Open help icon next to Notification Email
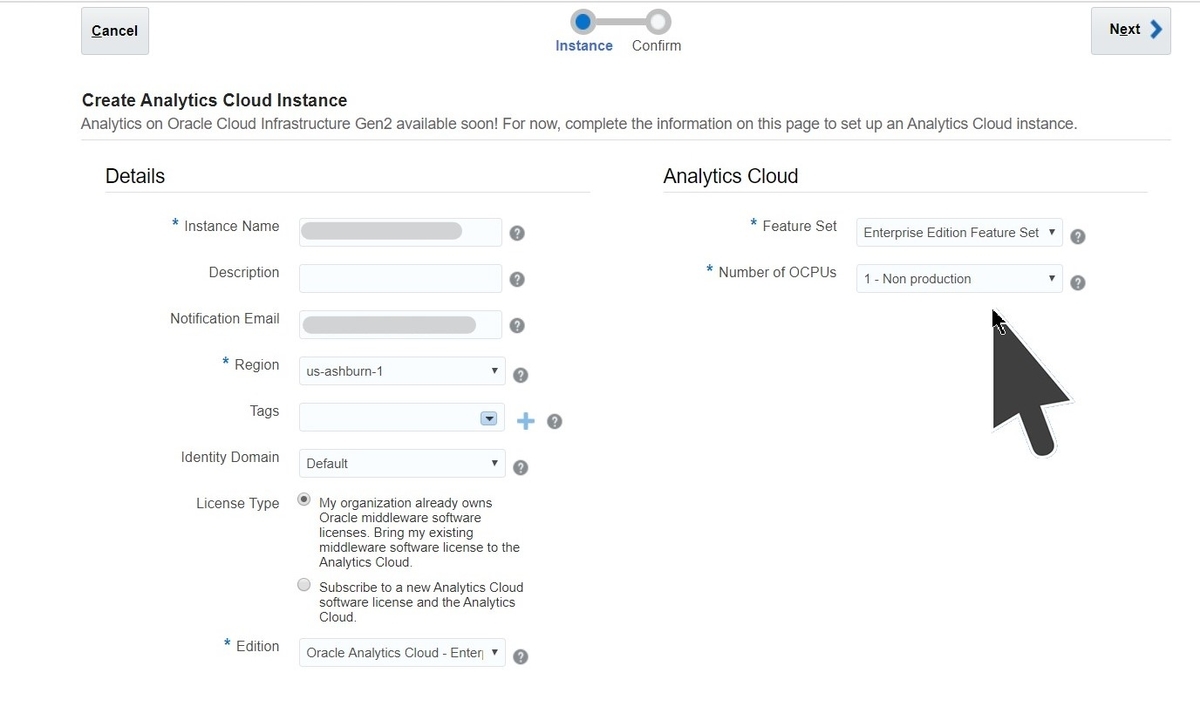Viewport: 1200px width, 727px height. (x=517, y=325)
